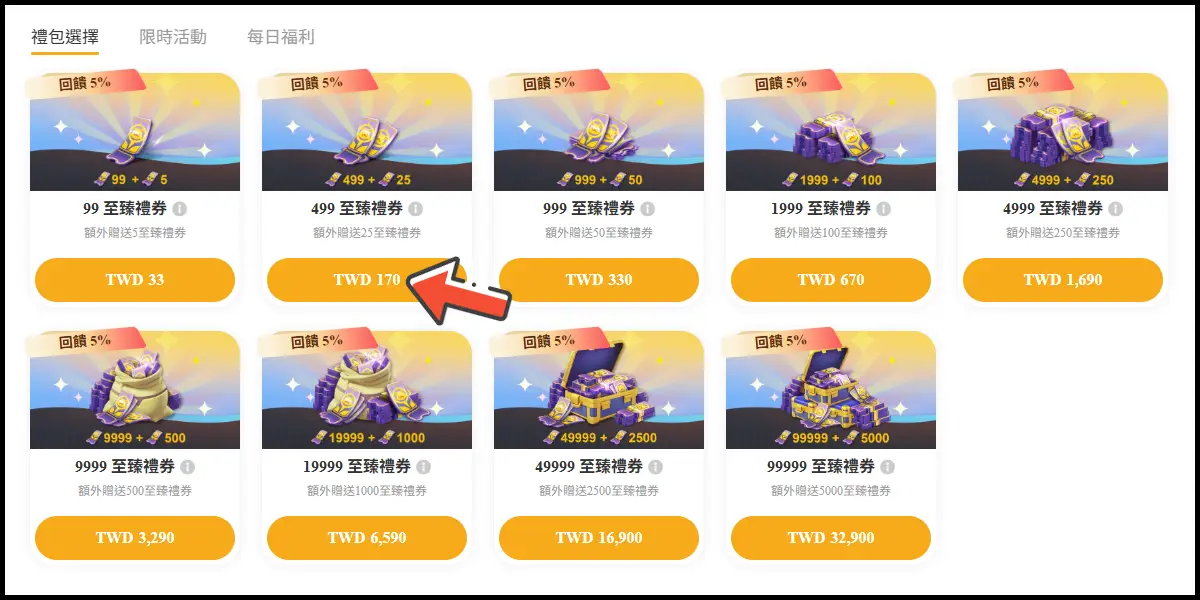The width and height of the screenshot is (1200, 600).
Task: Open info icon beside 499 至臻禮券
Action: pyautogui.click(x=415, y=209)
